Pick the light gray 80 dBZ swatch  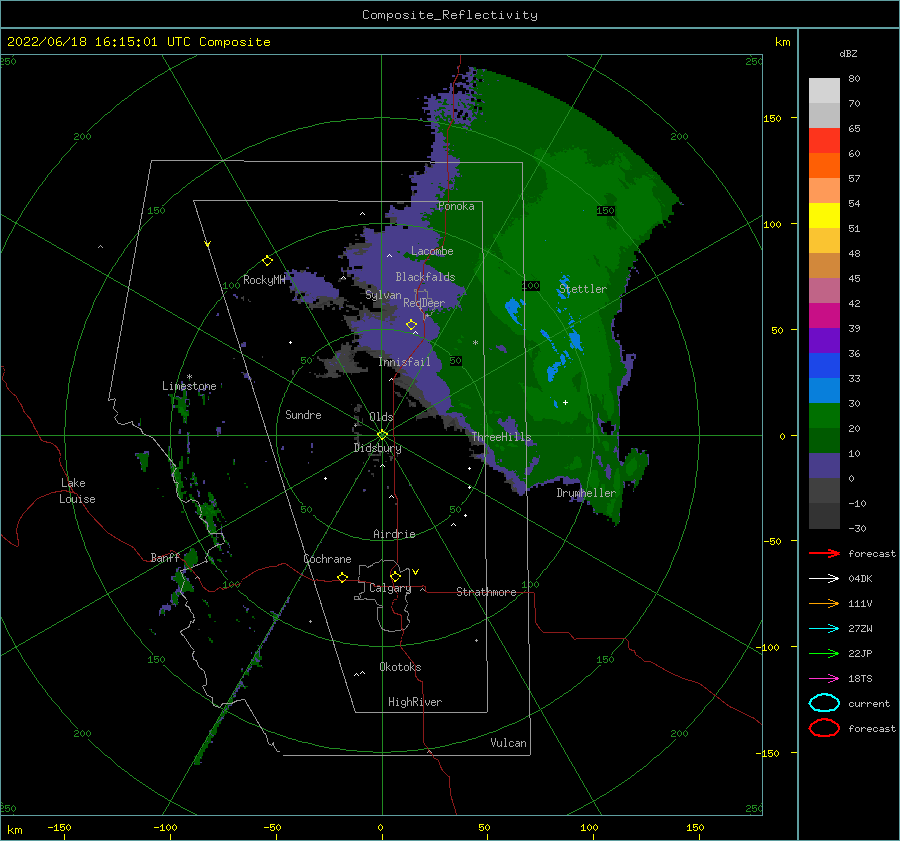point(824,90)
